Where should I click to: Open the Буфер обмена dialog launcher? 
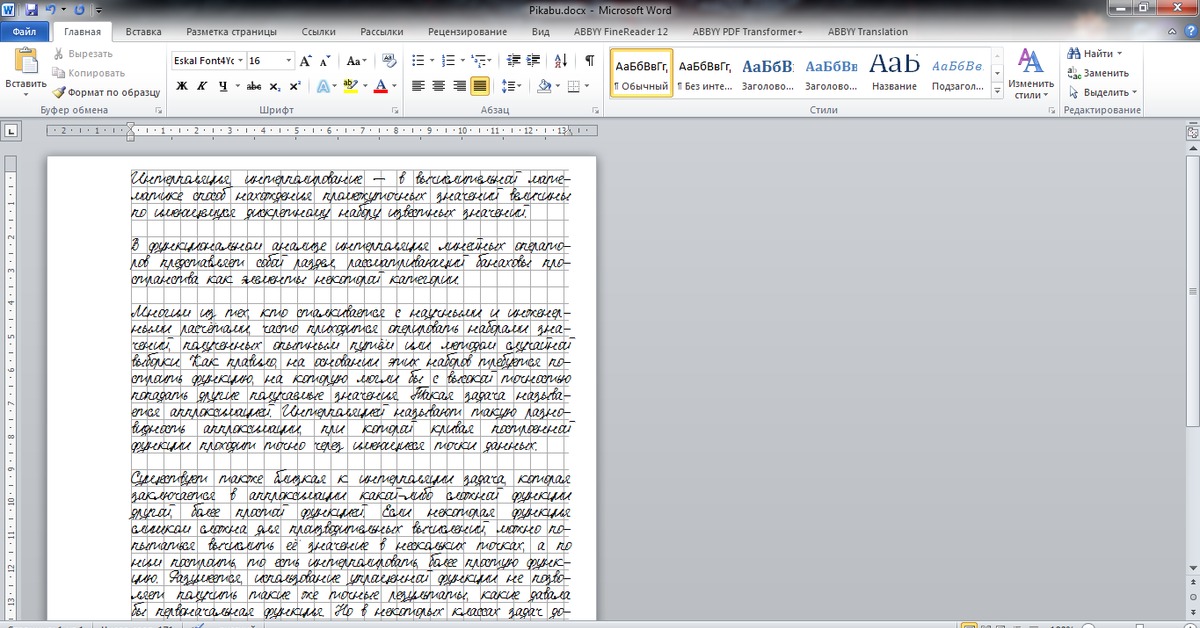point(160,111)
